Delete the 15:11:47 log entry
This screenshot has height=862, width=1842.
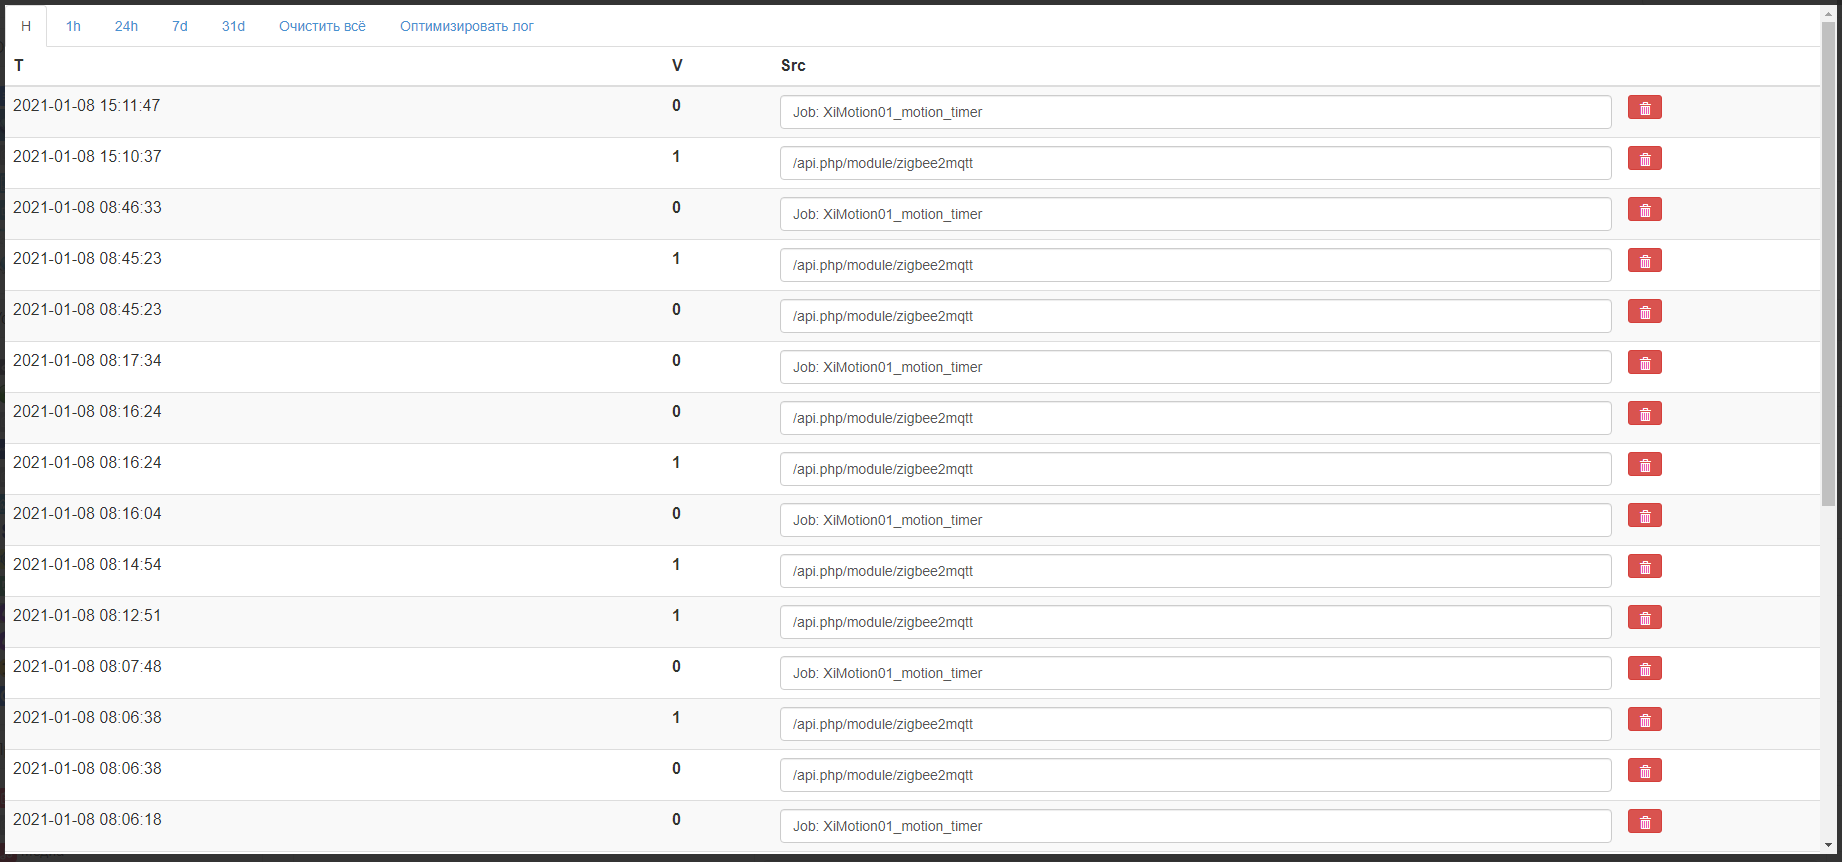pyautogui.click(x=1644, y=108)
